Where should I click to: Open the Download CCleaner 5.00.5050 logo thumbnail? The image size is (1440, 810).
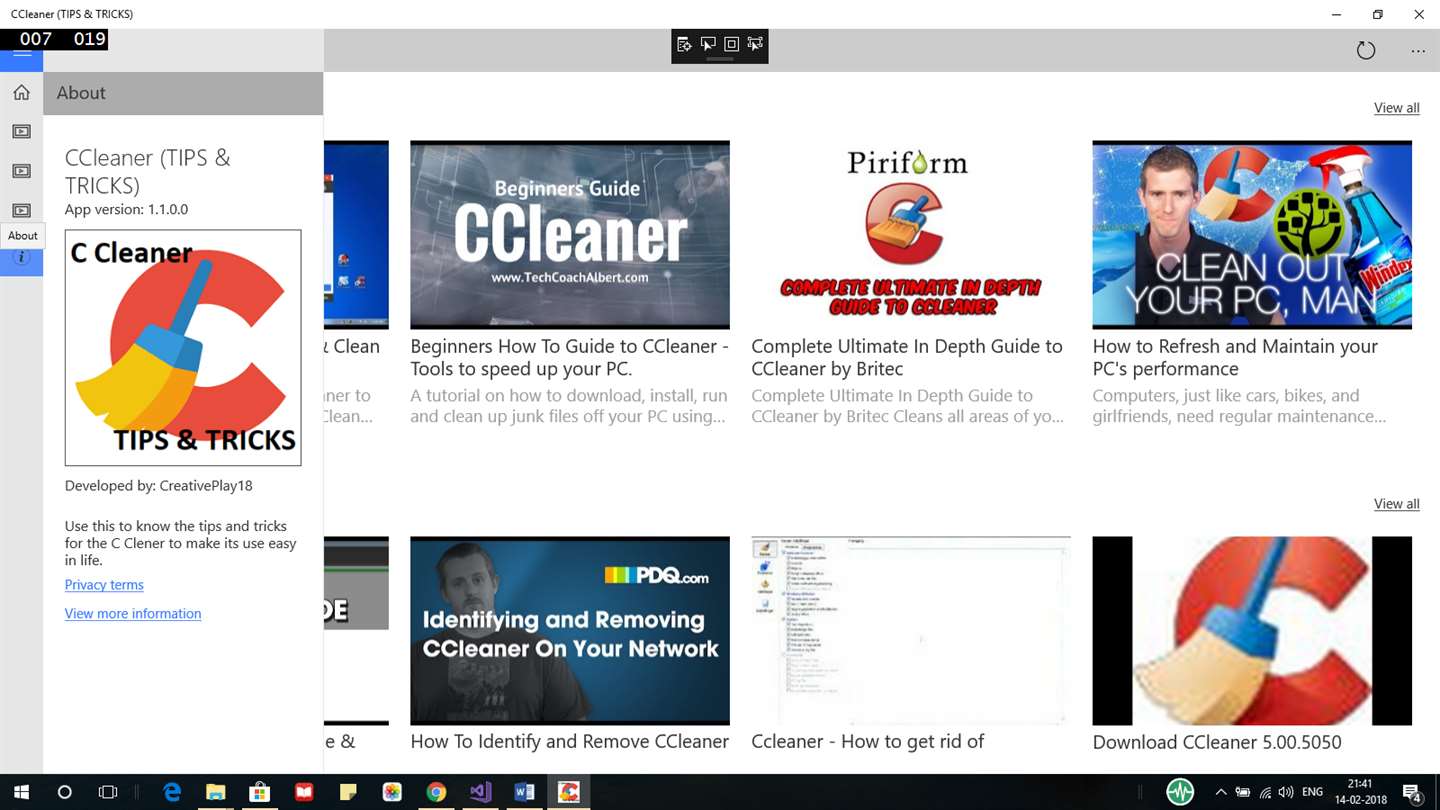coord(1252,631)
